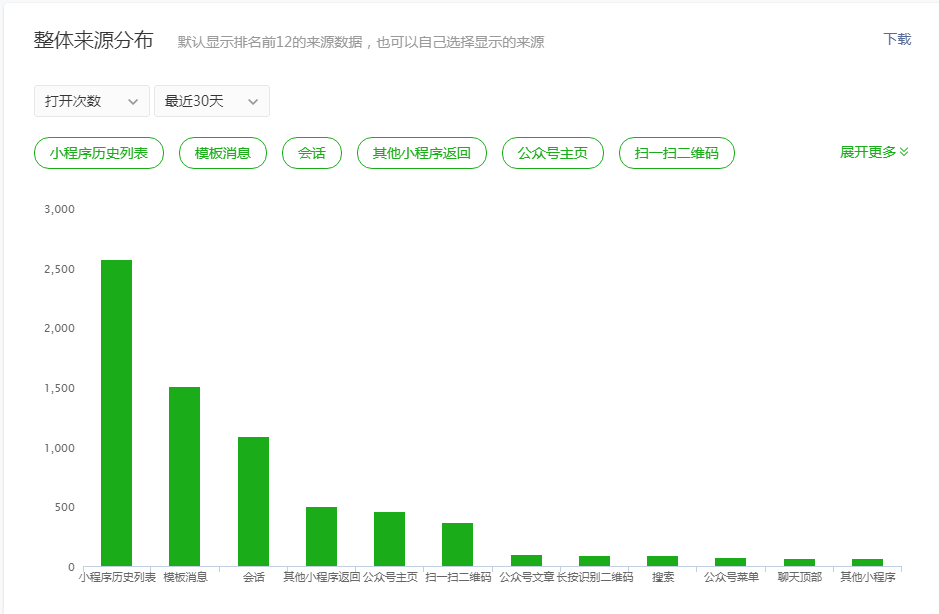Viewport: 939px width, 614px height.
Task: Expand more sources via 展开更多
Action: tap(873, 152)
